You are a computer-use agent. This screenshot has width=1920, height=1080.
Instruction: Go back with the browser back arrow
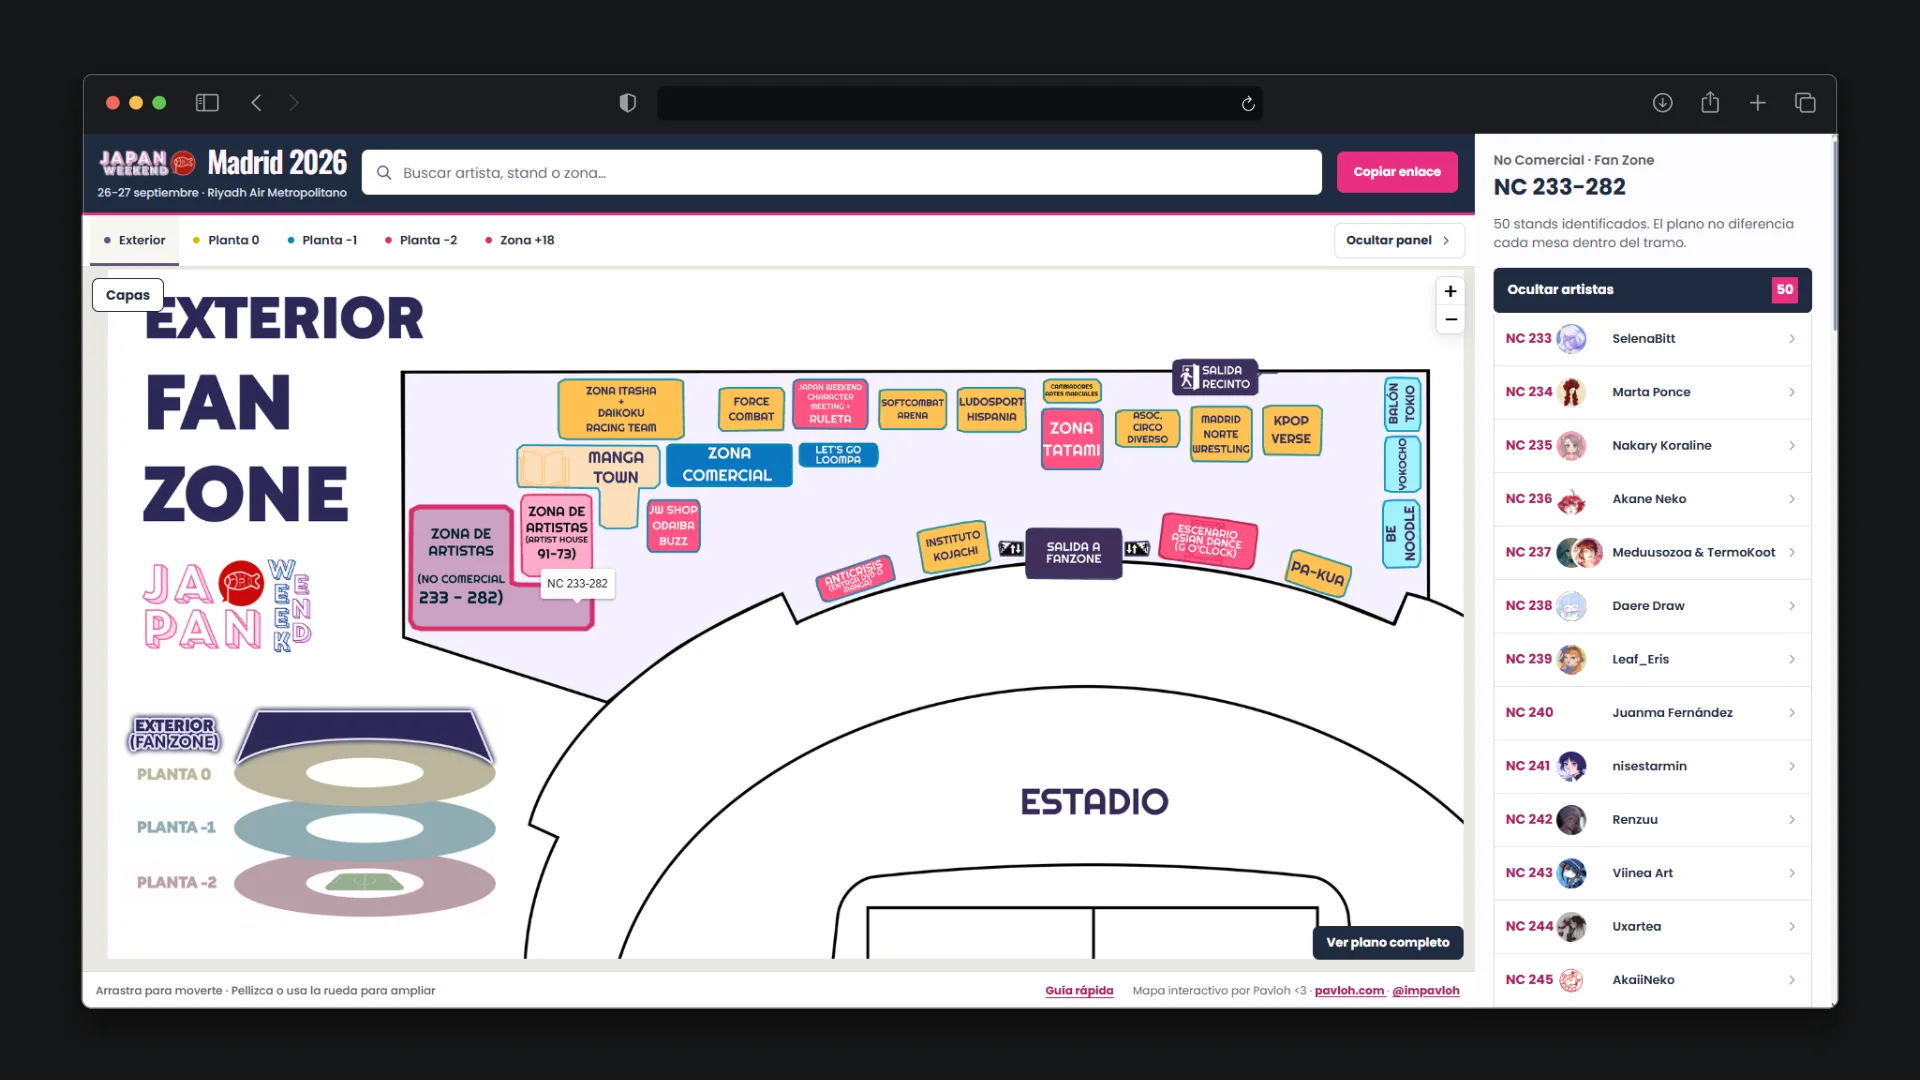(256, 103)
